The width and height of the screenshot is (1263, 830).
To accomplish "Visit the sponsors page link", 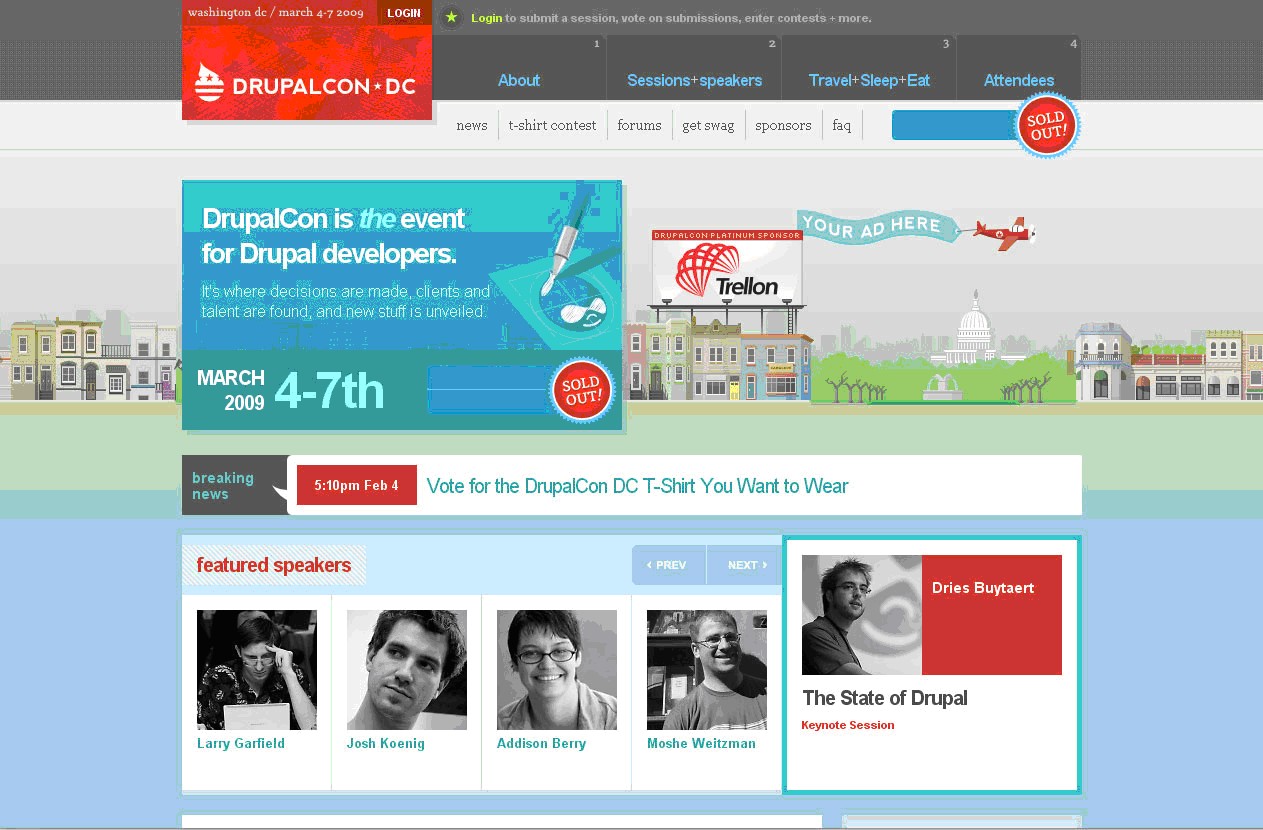I will [x=783, y=125].
